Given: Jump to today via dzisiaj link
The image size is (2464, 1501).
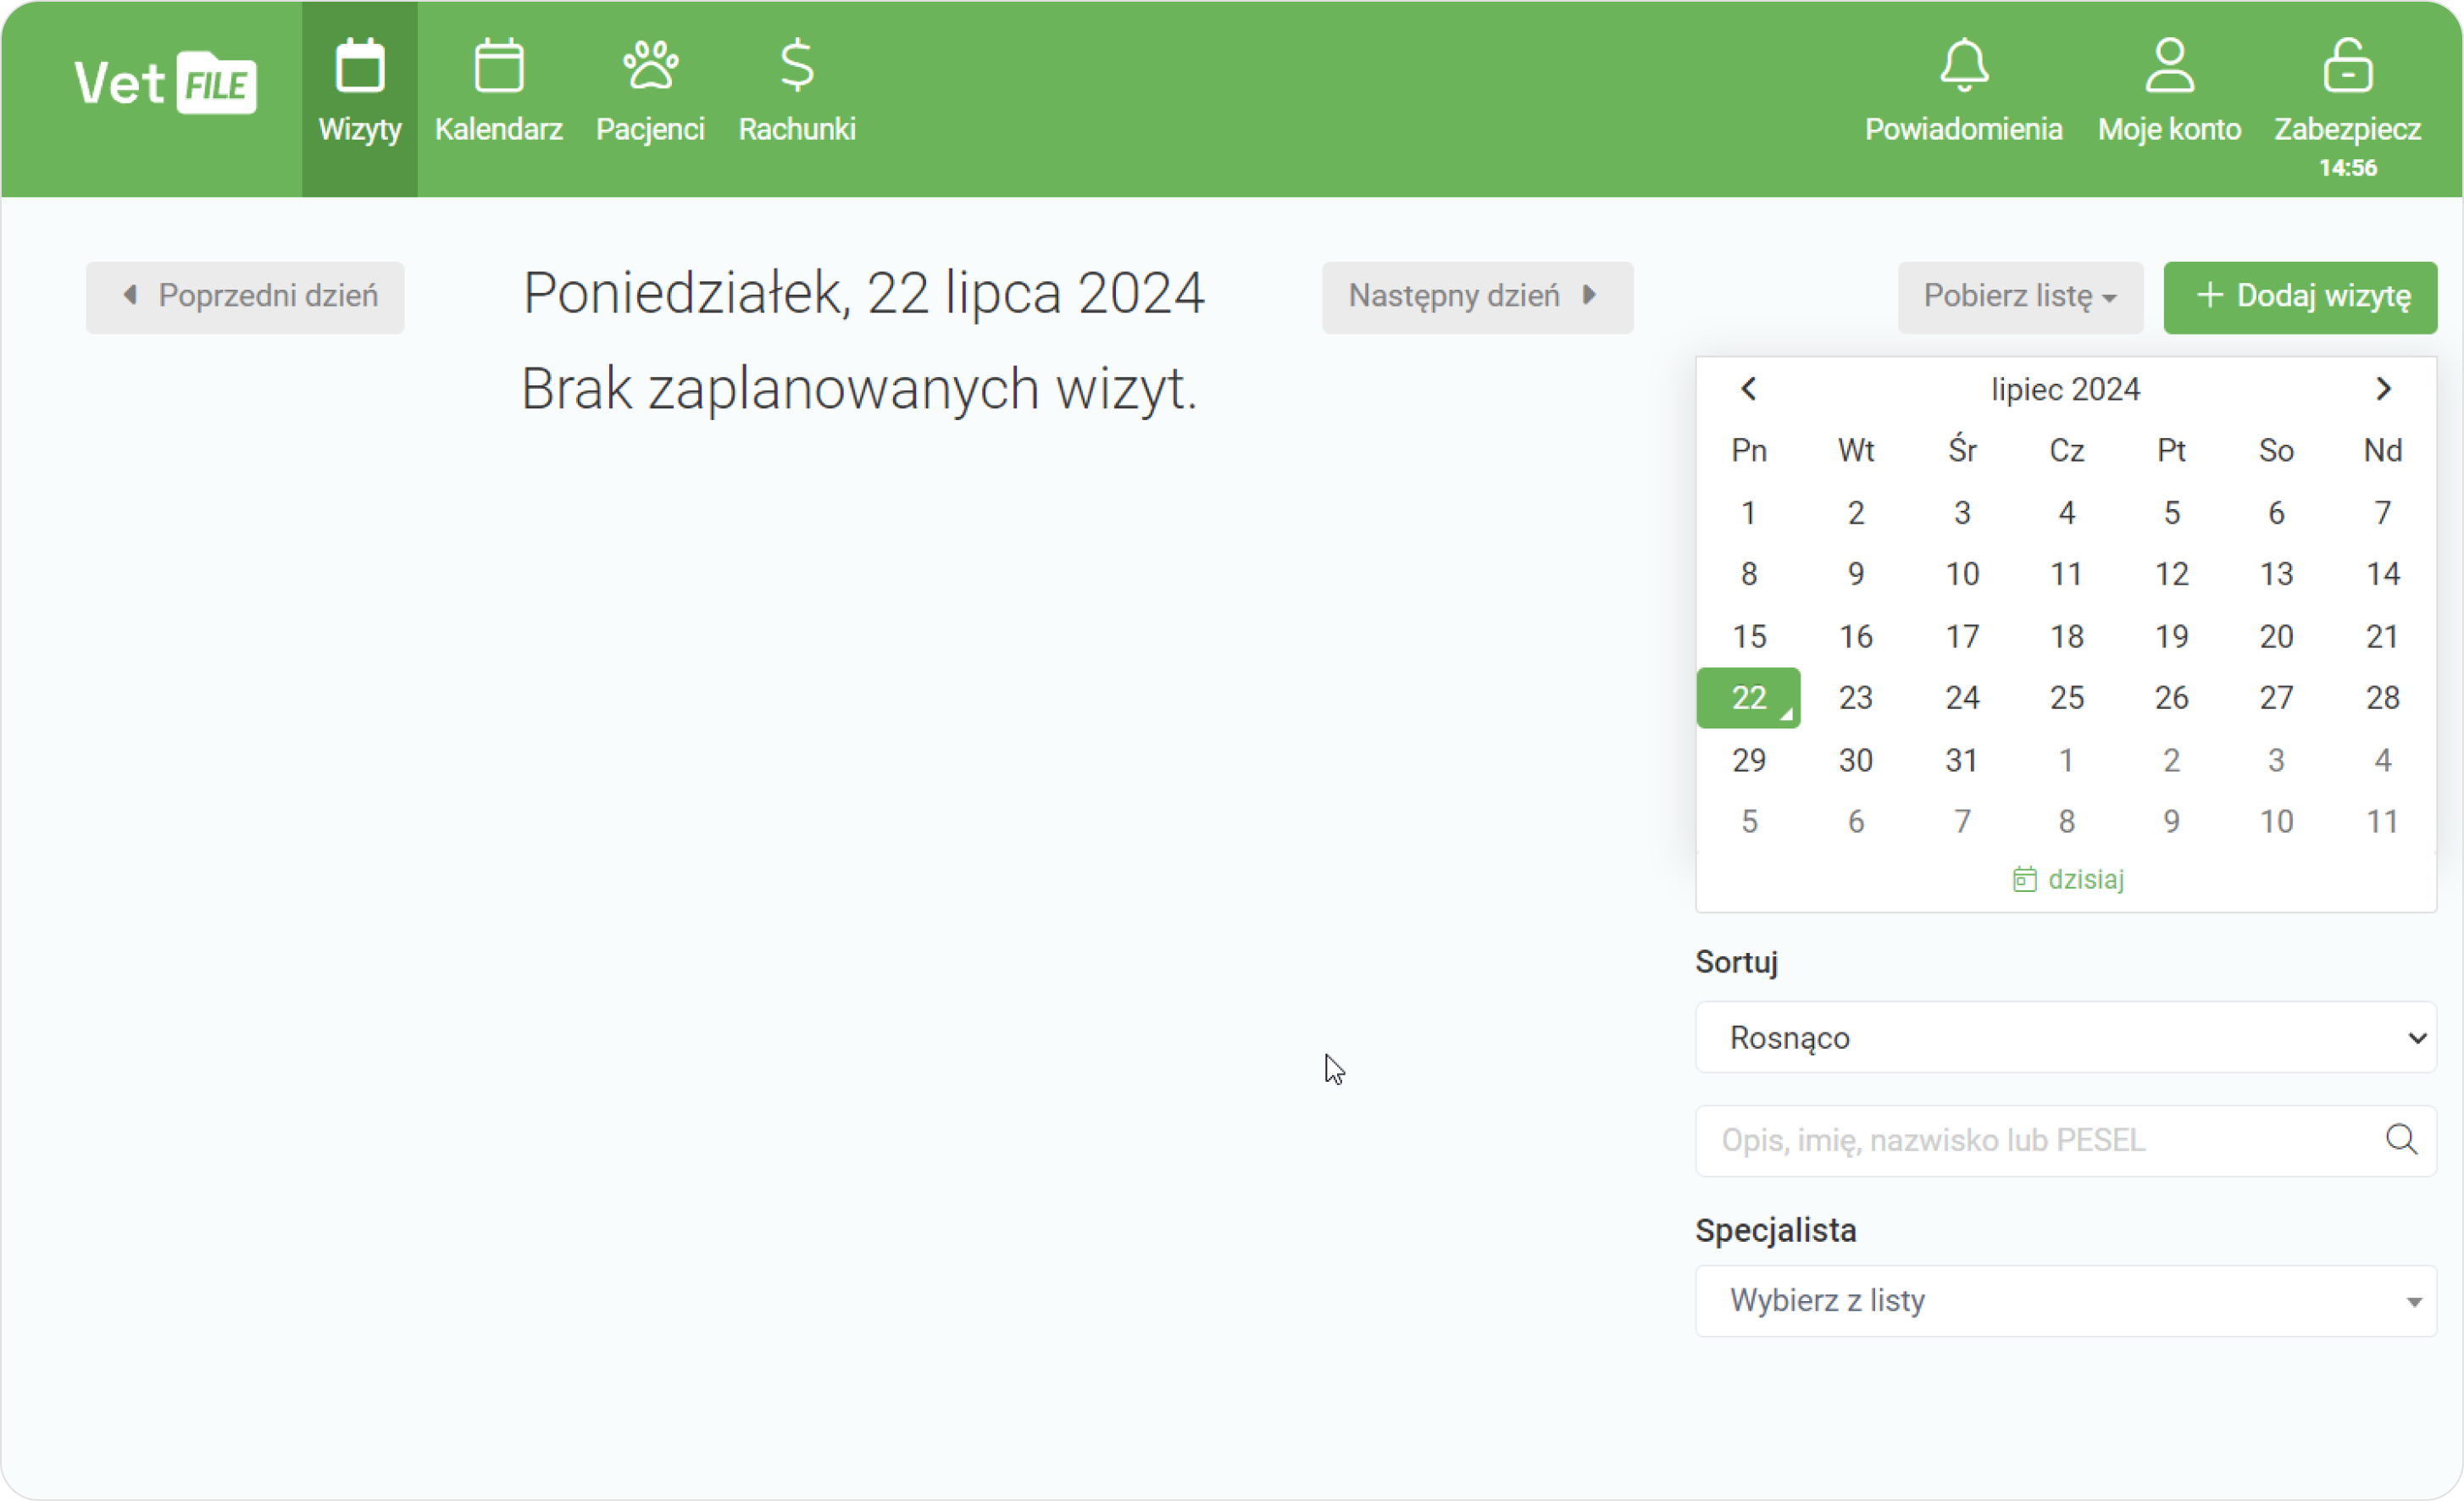Looking at the screenshot, I should click(x=2067, y=879).
